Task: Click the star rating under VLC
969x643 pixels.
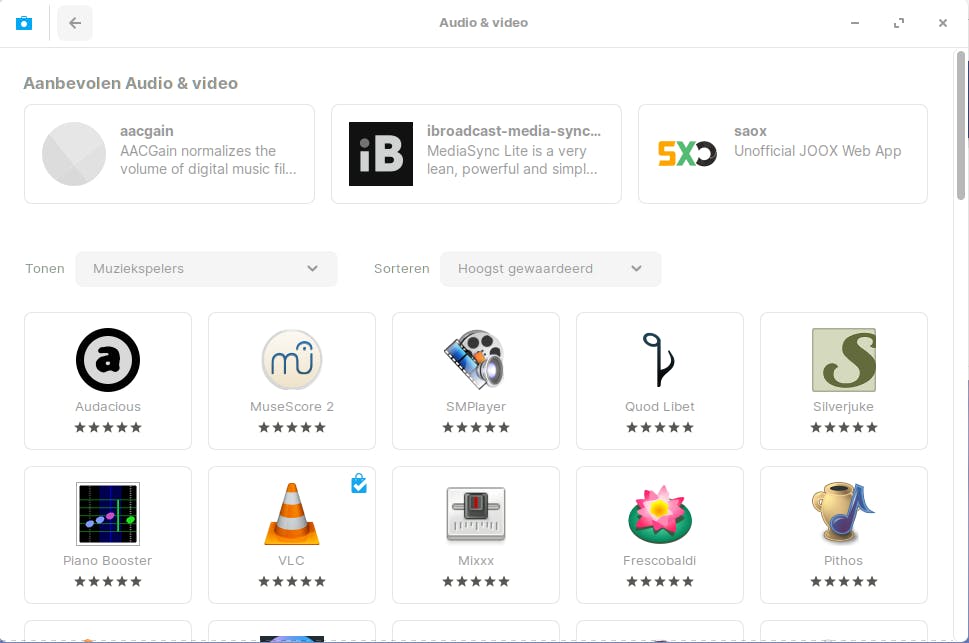Action: coord(292,581)
